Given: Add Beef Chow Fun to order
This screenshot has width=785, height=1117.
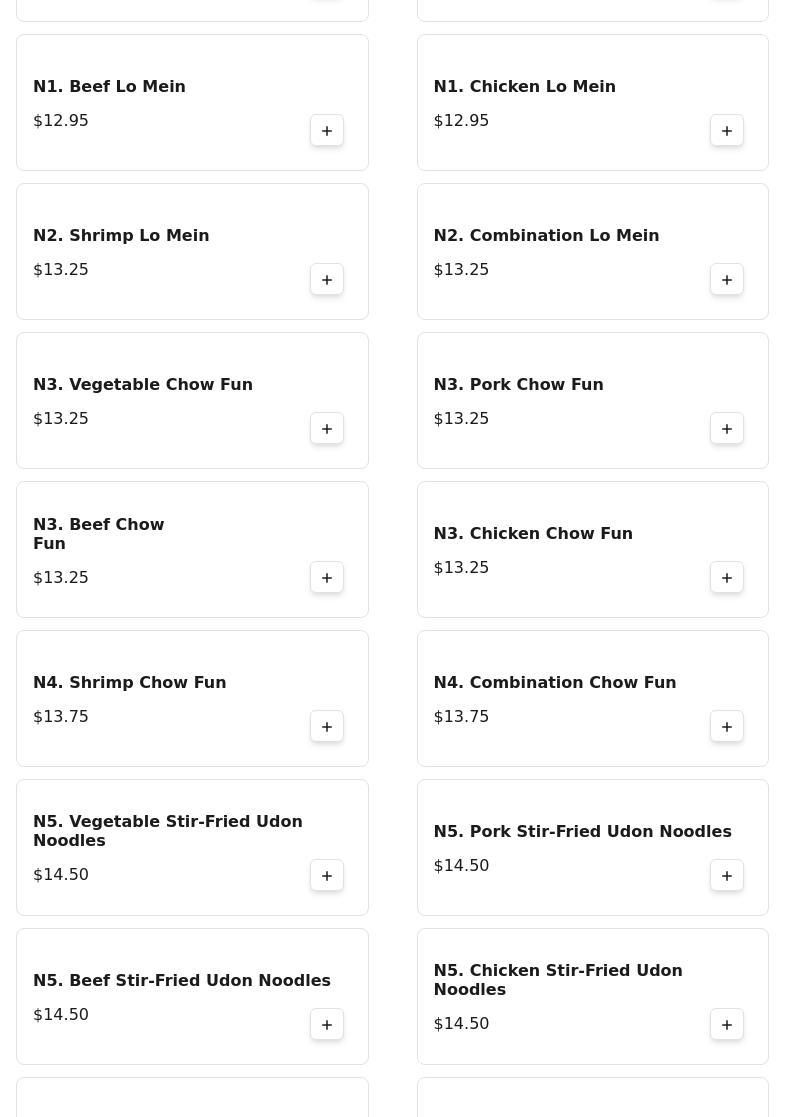Looking at the screenshot, I should click(x=327, y=578).
